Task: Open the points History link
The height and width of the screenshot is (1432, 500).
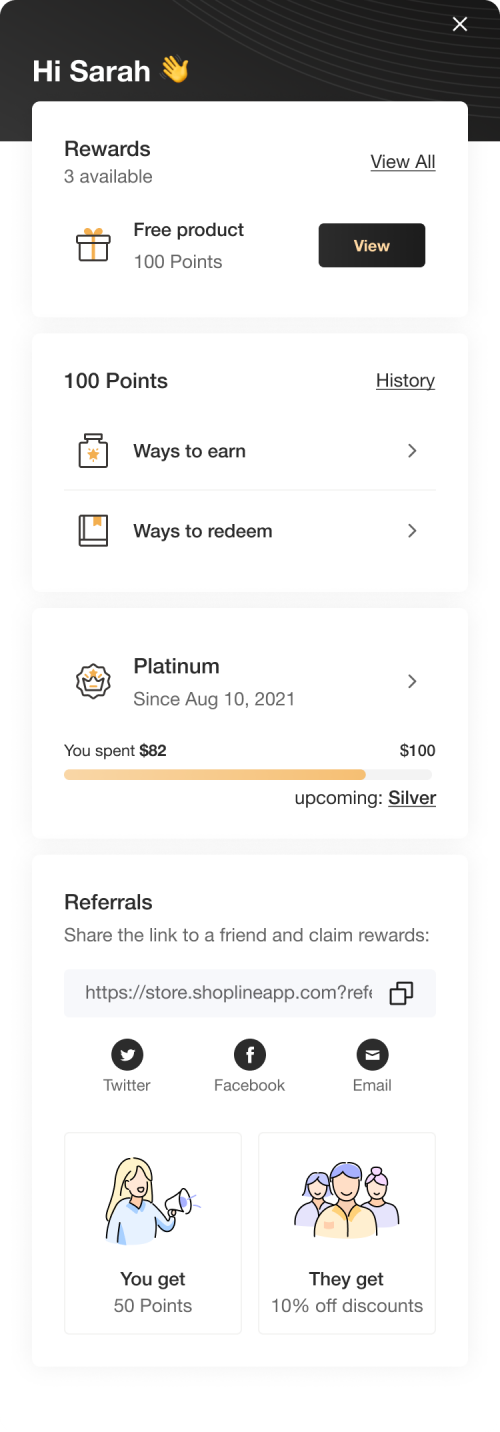Action: click(405, 381)
